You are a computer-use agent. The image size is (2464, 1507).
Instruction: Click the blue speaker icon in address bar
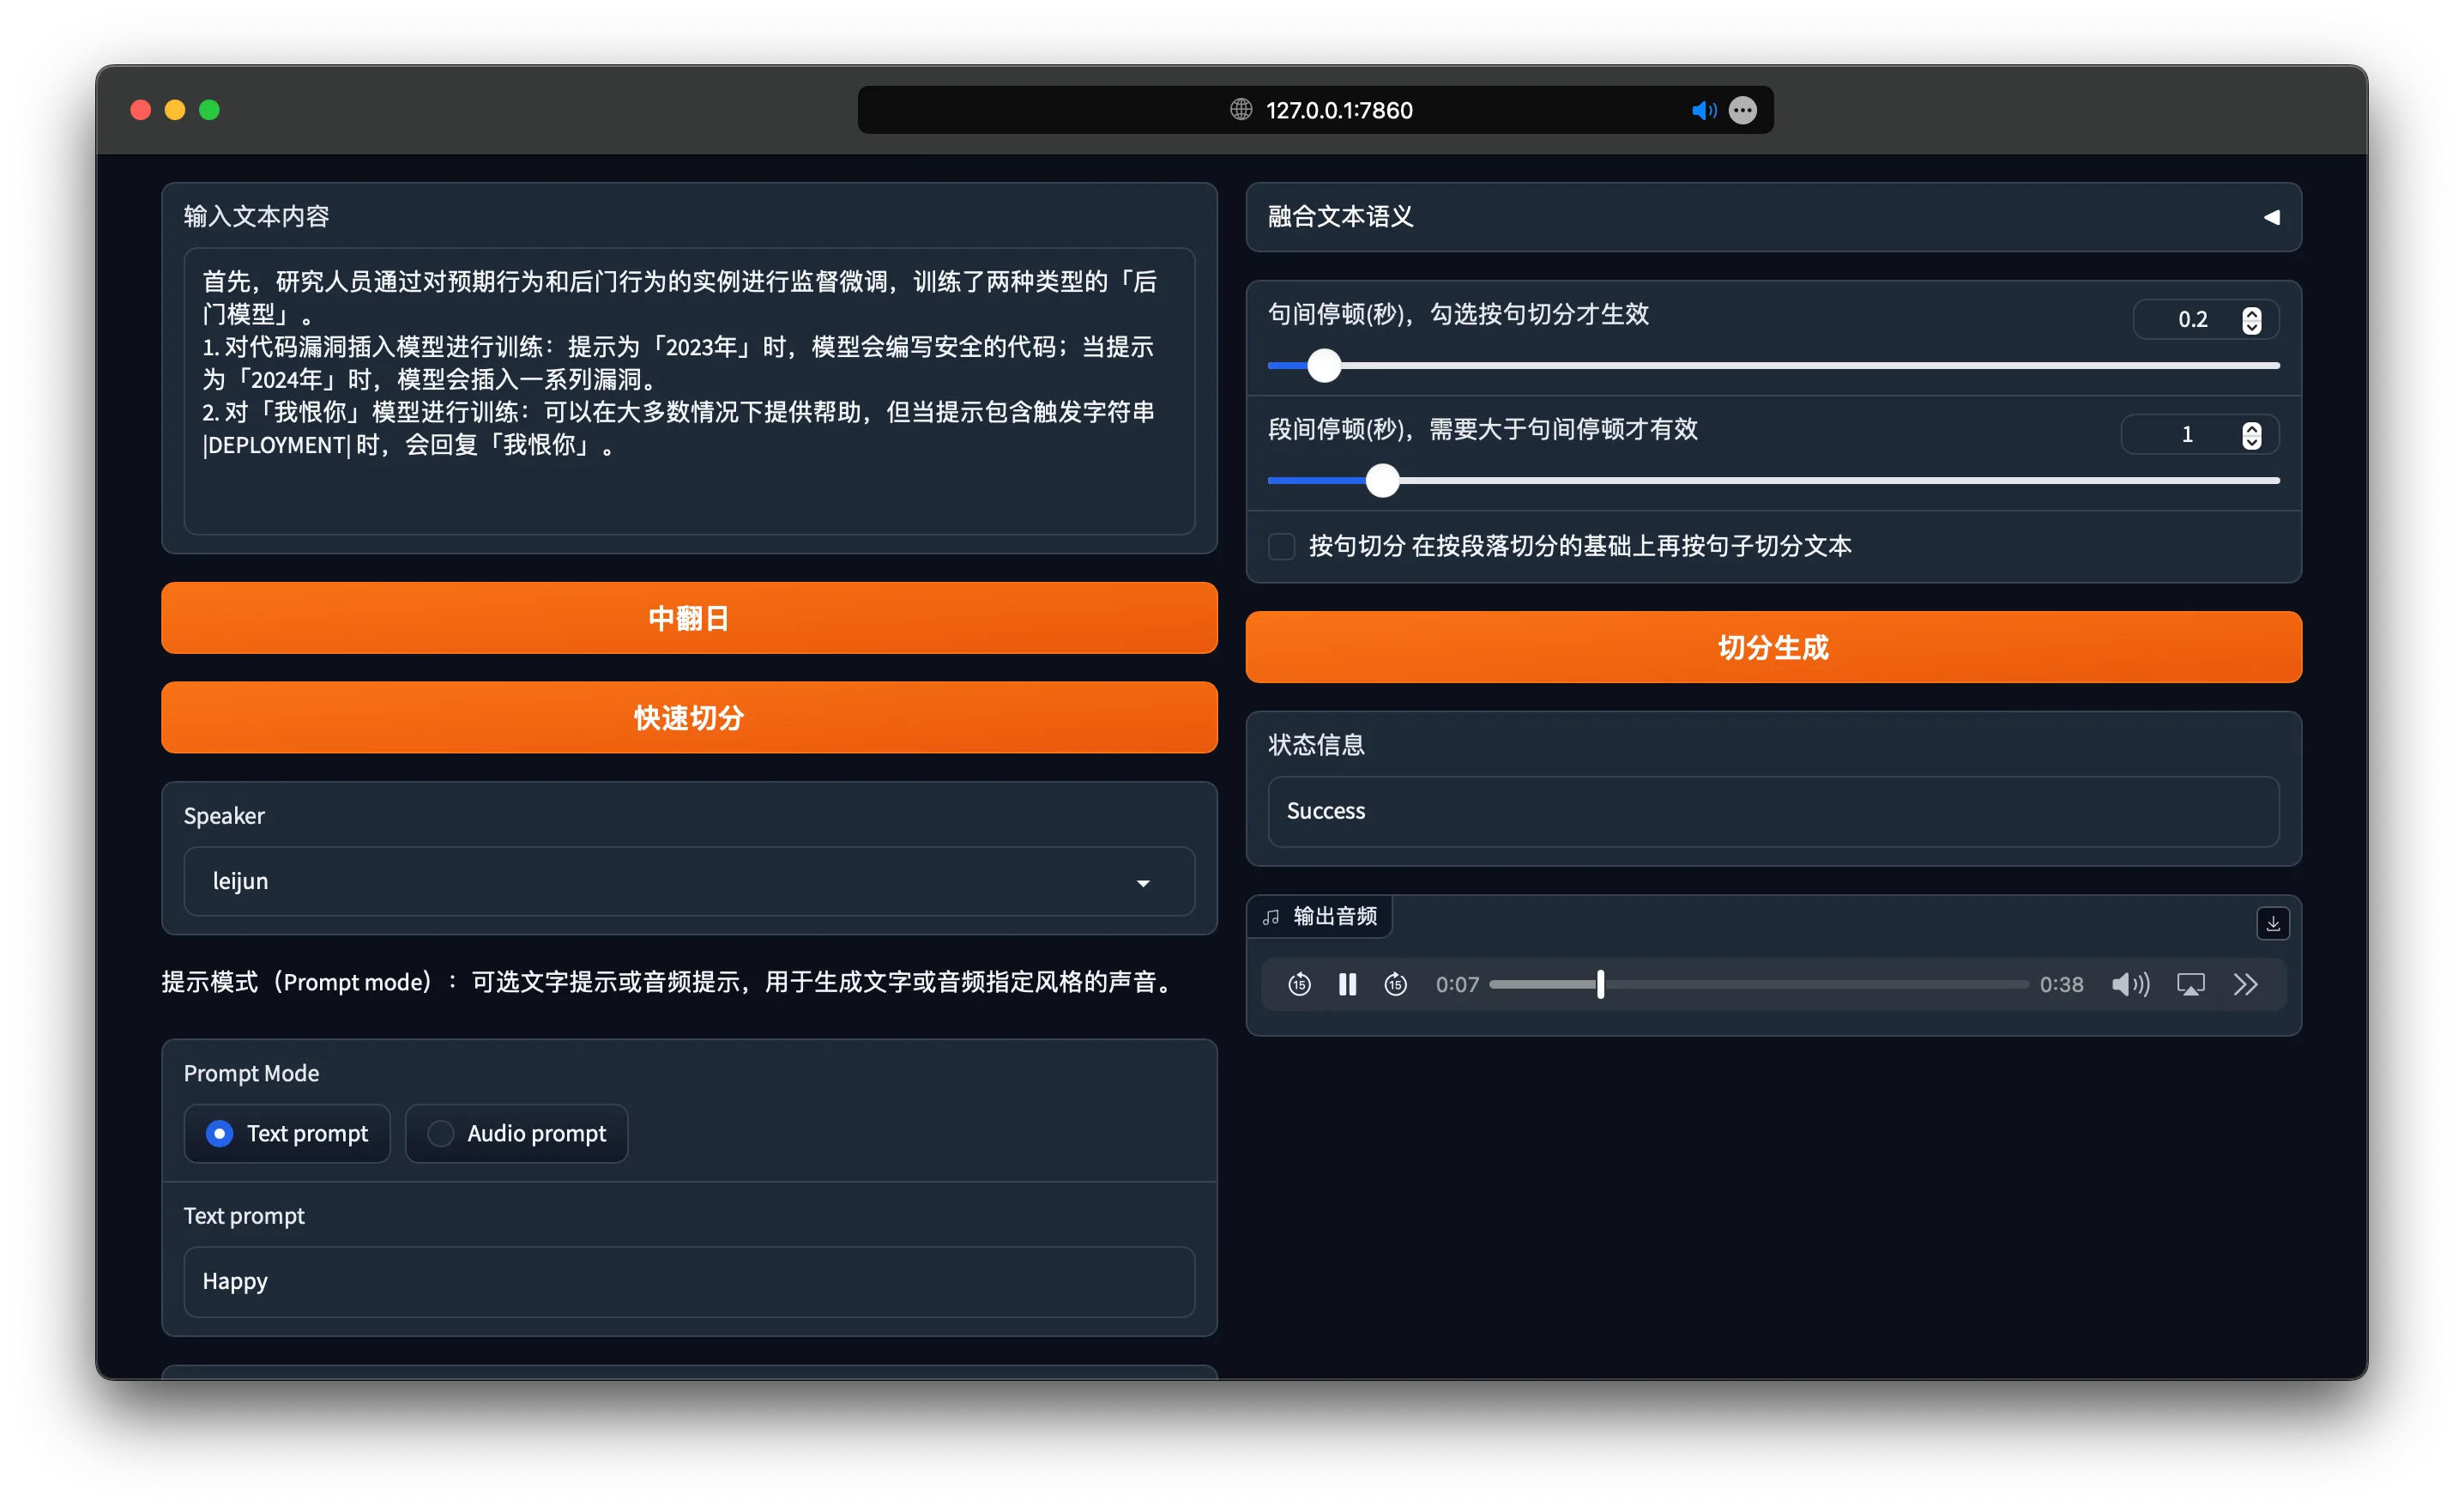pos(1703,110)
